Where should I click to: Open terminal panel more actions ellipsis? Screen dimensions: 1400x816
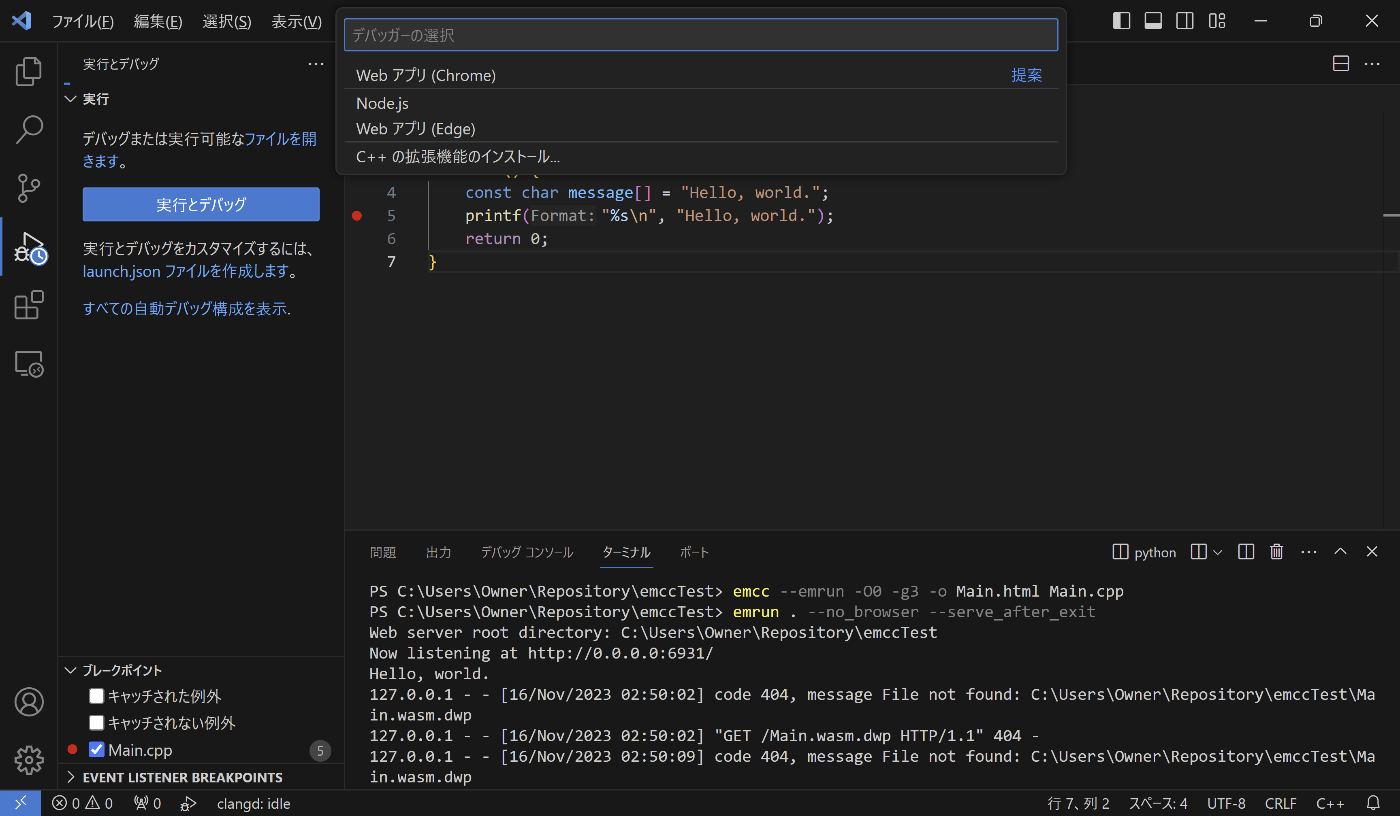coord(1309,552)
